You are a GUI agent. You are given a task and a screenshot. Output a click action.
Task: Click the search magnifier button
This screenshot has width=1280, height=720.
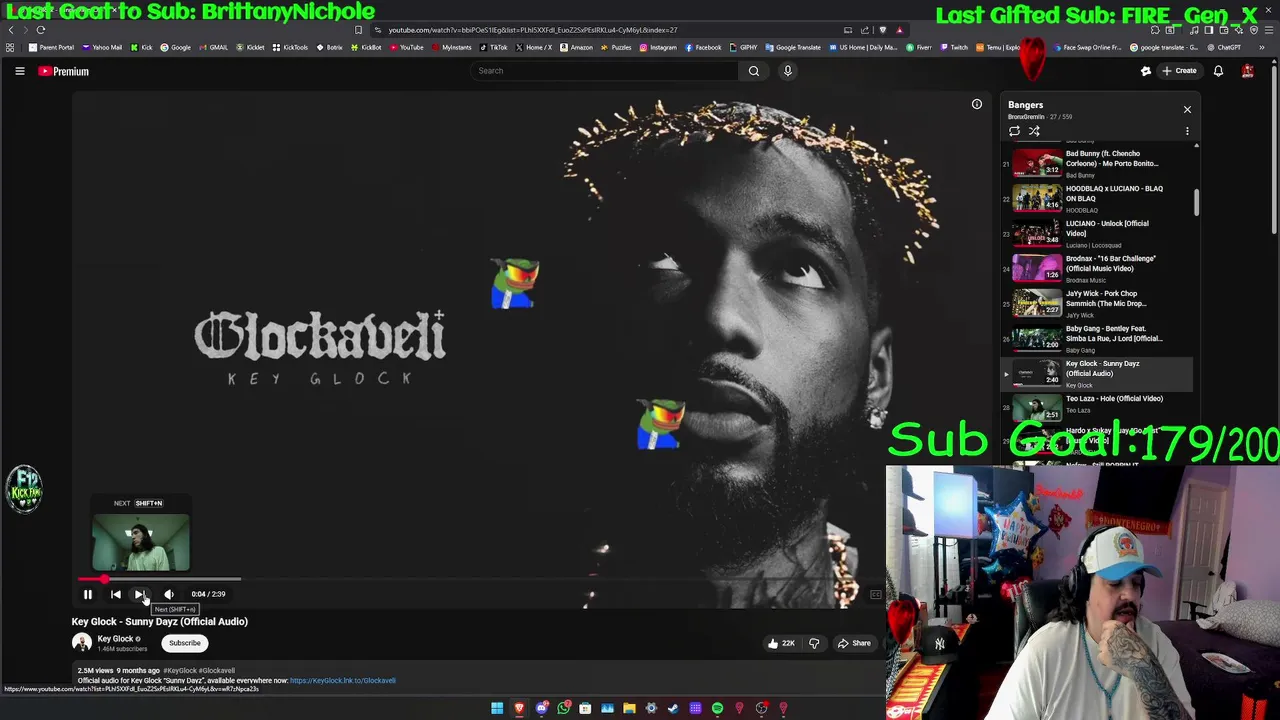(x=754, y=71)
